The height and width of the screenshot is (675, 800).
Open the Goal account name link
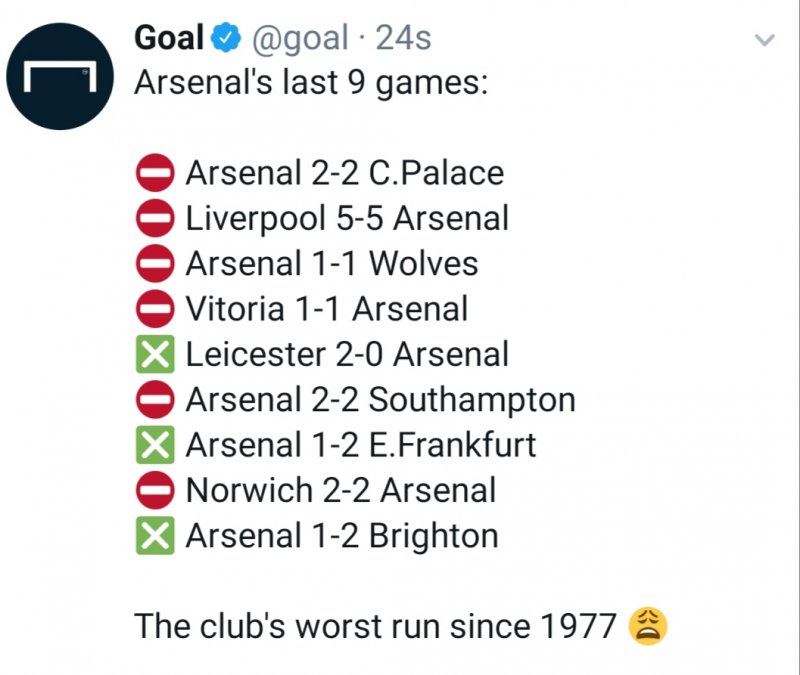pos(169,38)
